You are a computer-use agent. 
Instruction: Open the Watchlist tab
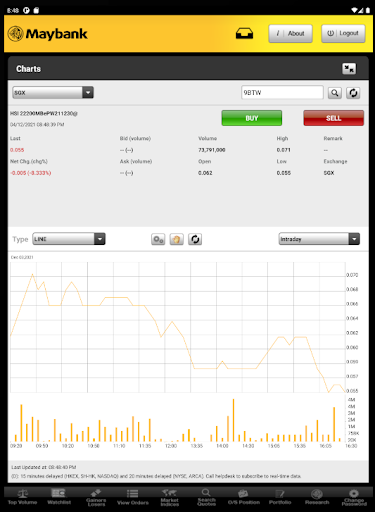pos(59,497)
